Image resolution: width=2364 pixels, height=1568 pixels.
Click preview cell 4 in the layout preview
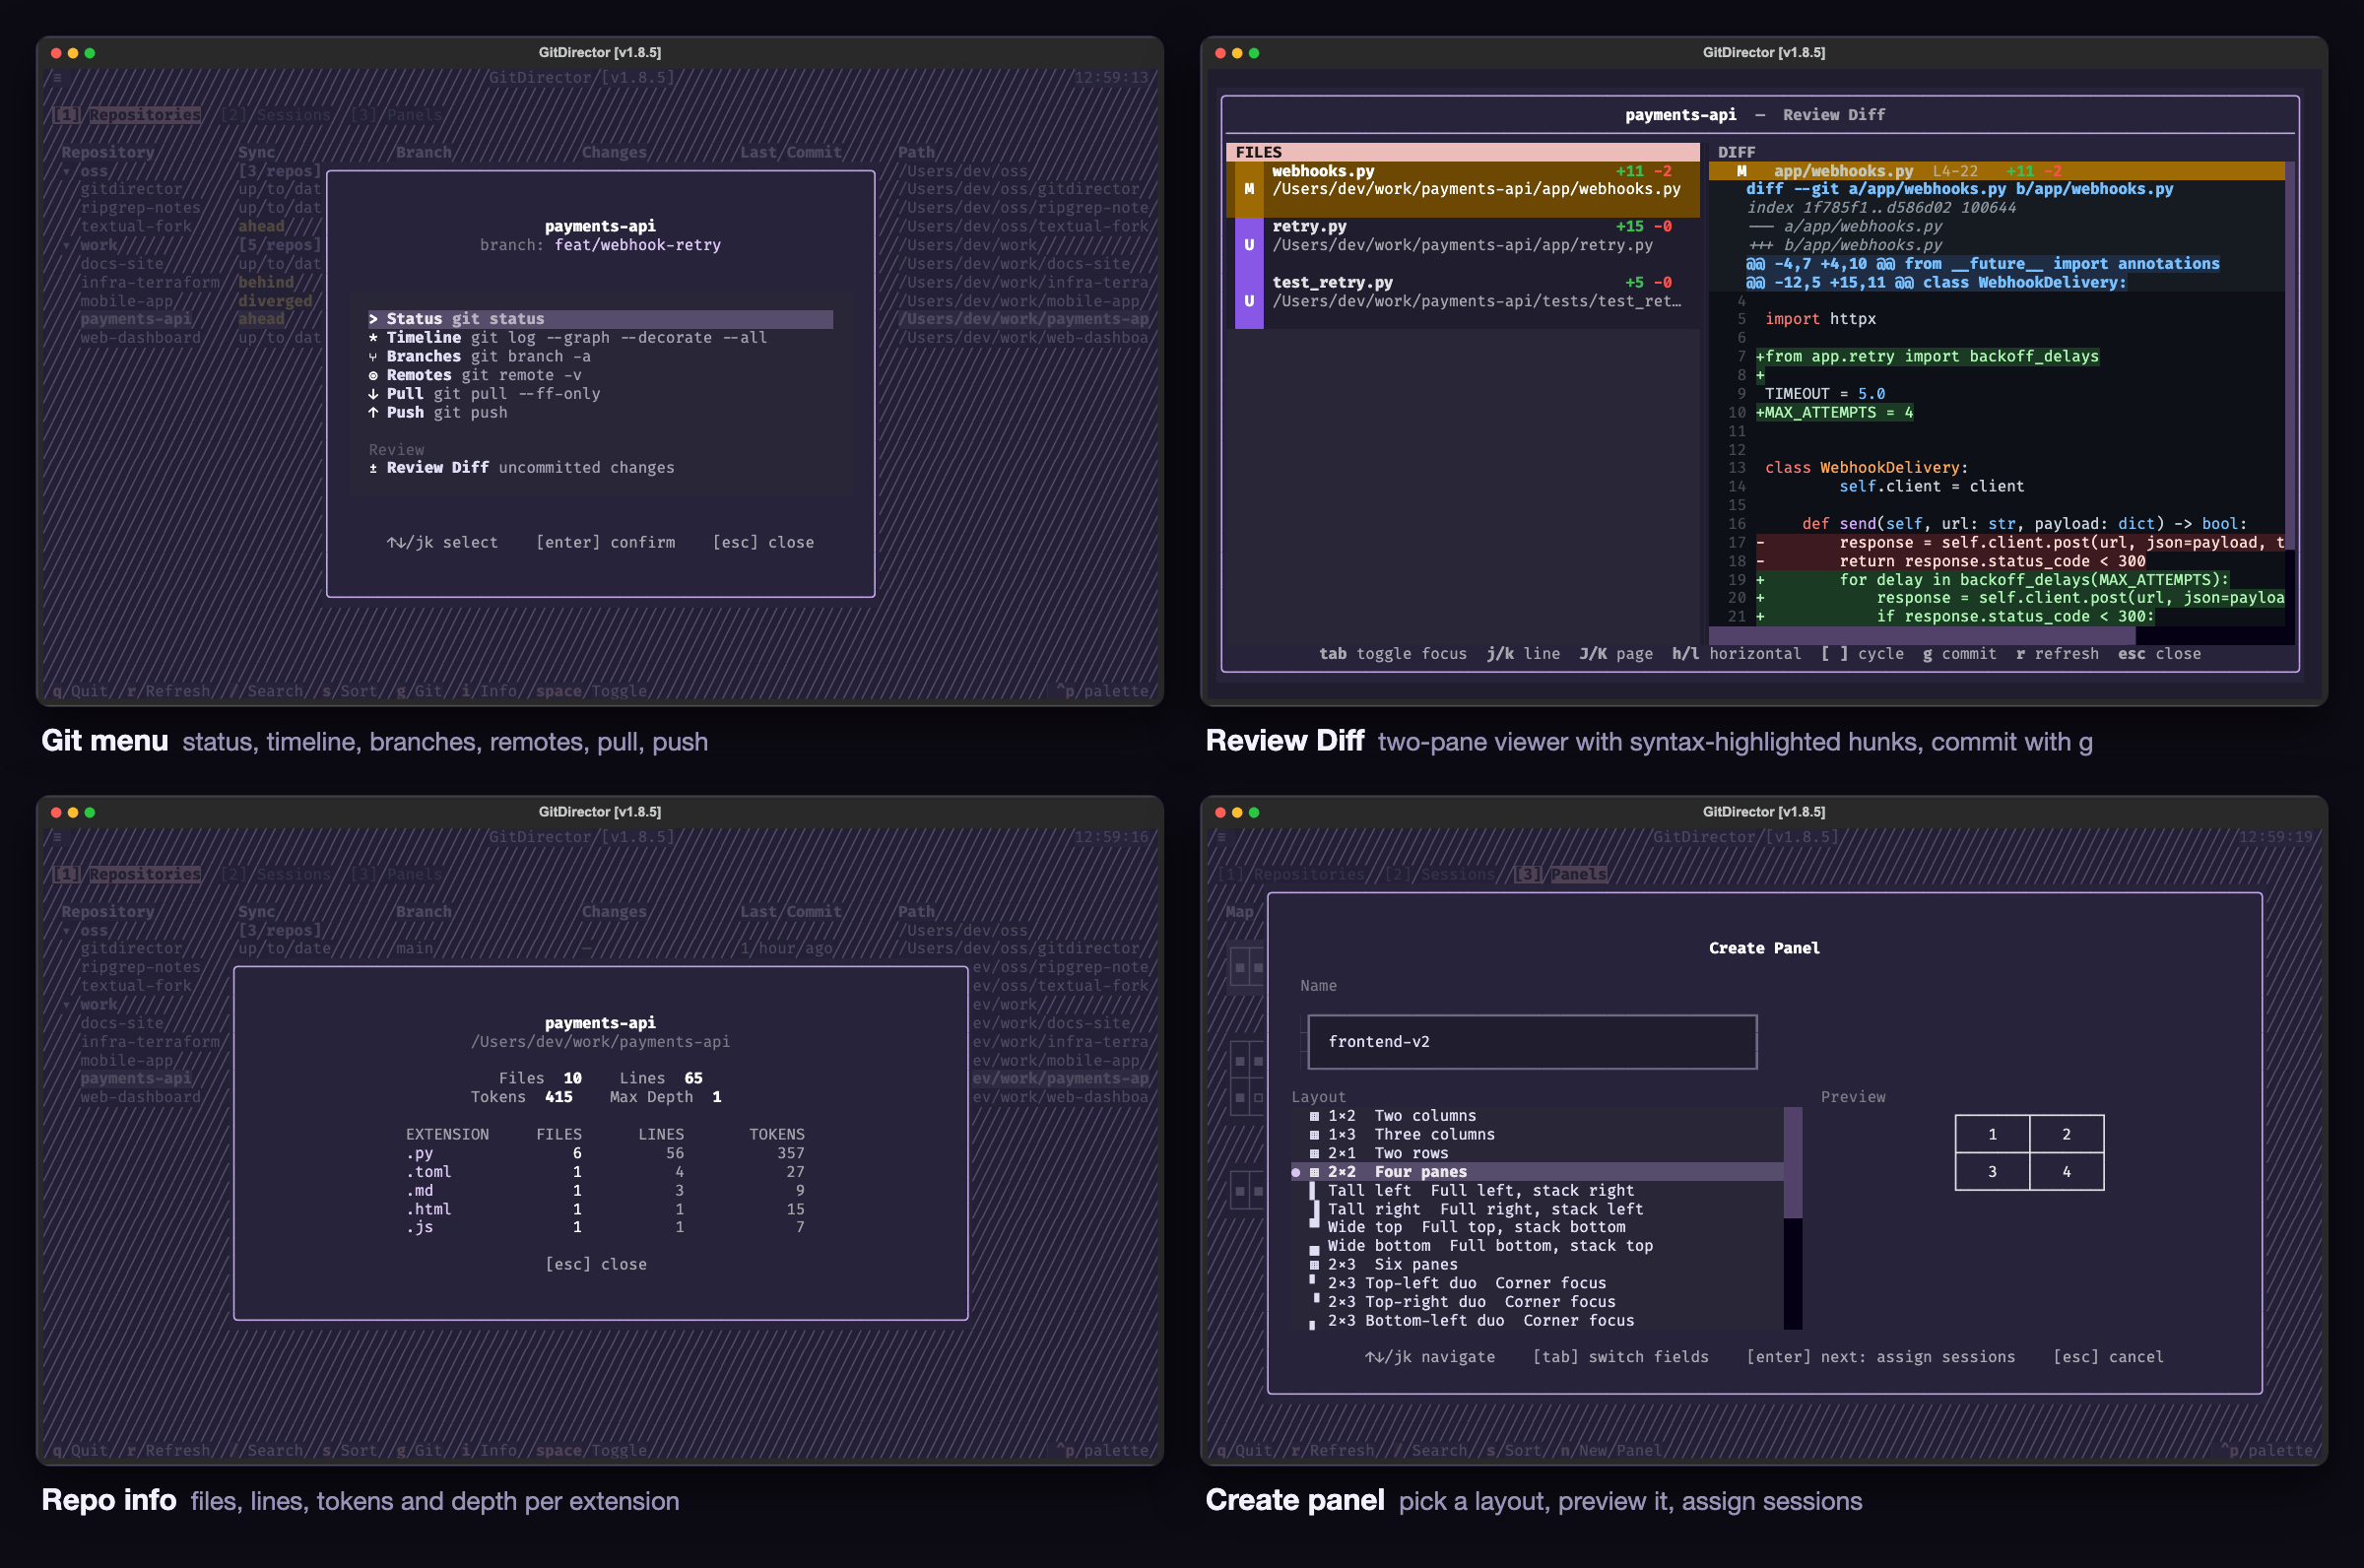tap(2067, 1172)
